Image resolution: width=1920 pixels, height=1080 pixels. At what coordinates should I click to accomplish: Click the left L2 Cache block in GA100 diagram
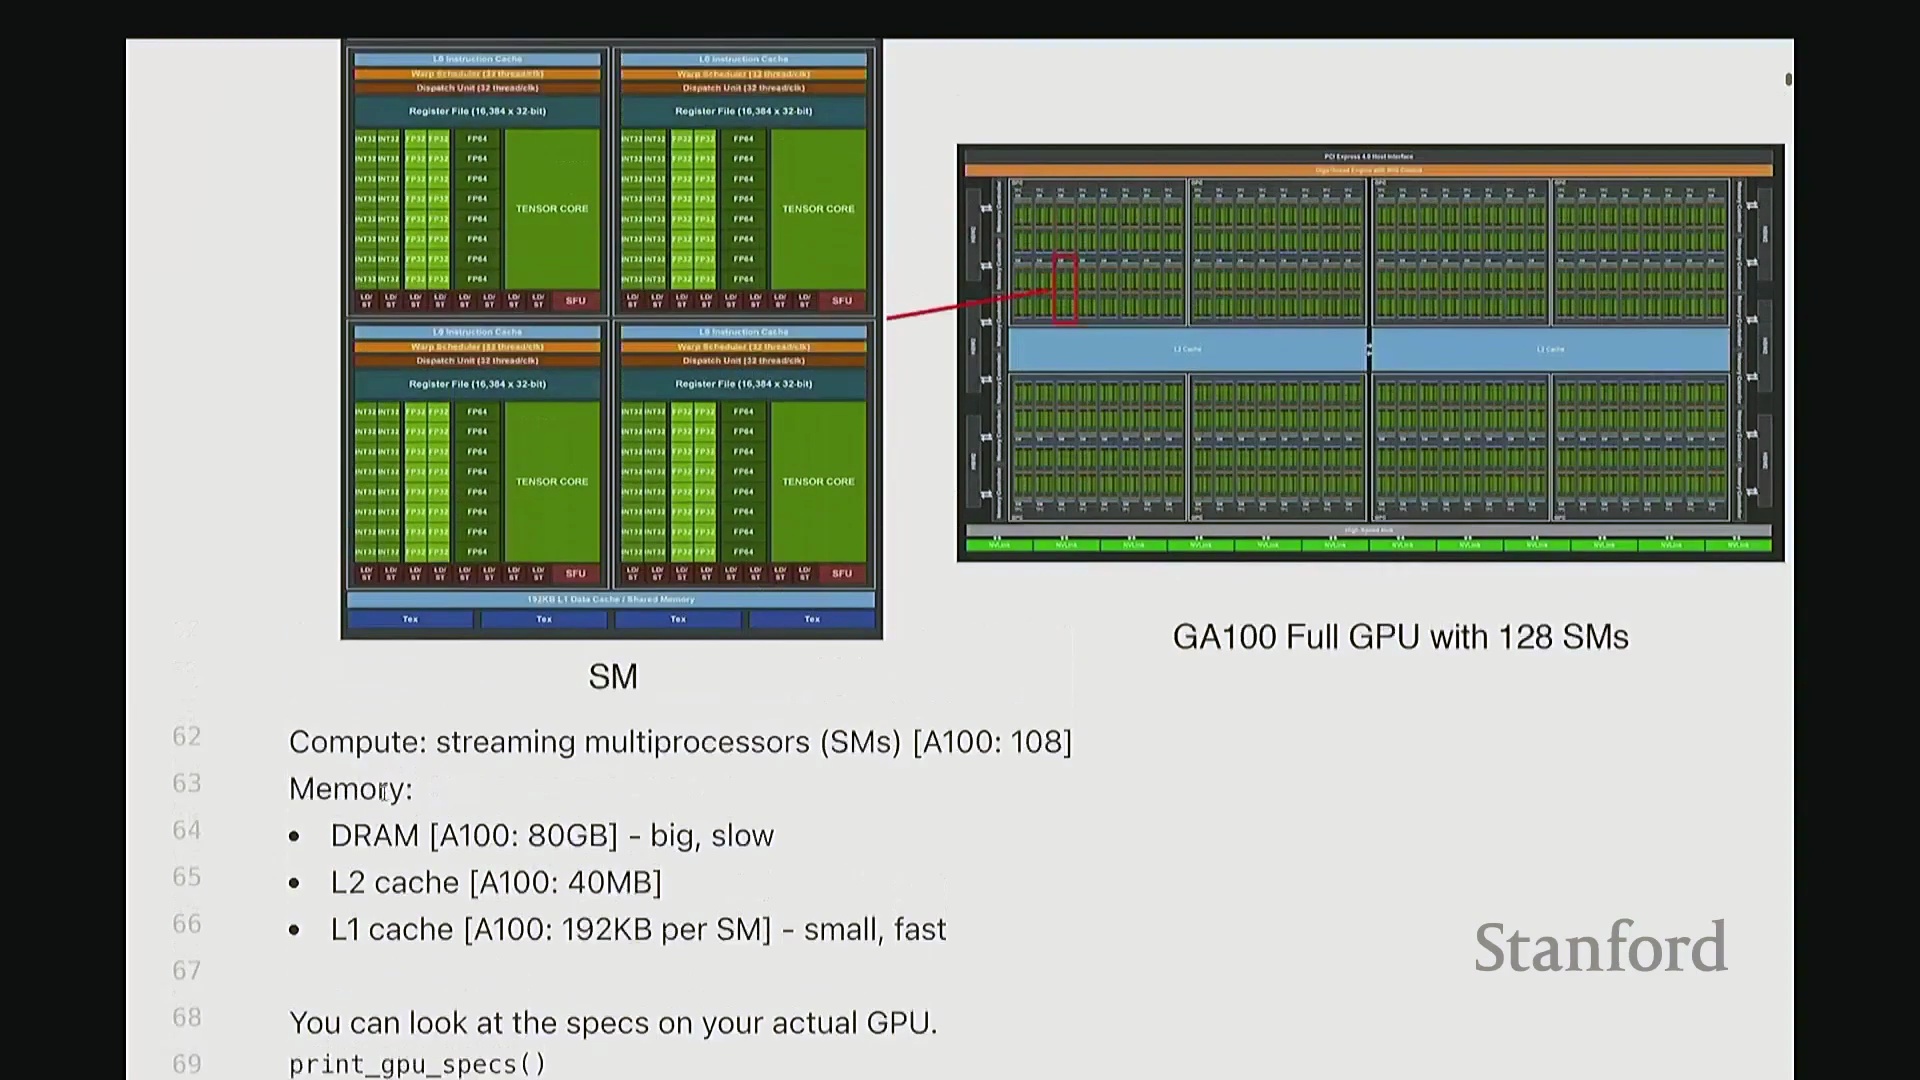1187,349
